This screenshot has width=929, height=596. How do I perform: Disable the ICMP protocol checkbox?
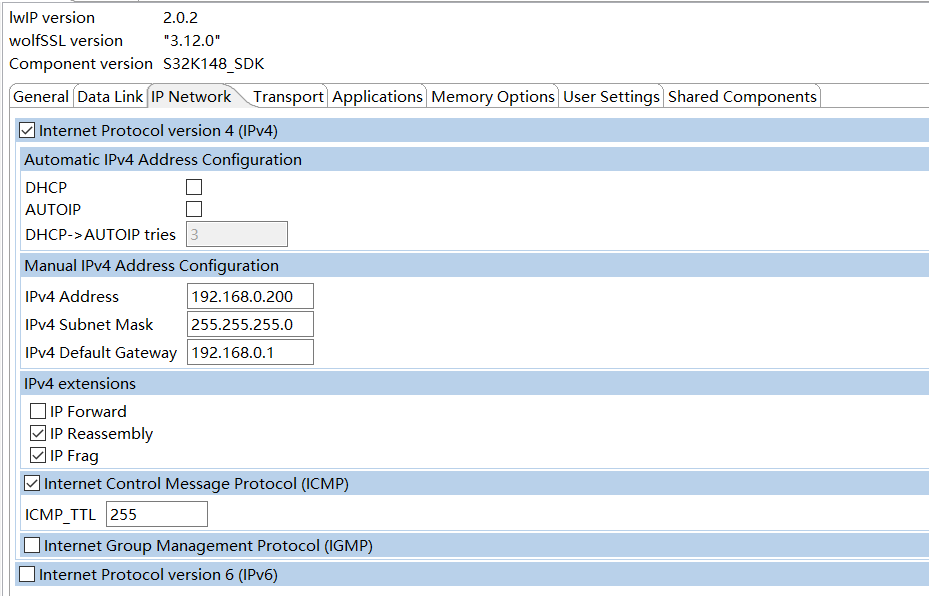32,484
